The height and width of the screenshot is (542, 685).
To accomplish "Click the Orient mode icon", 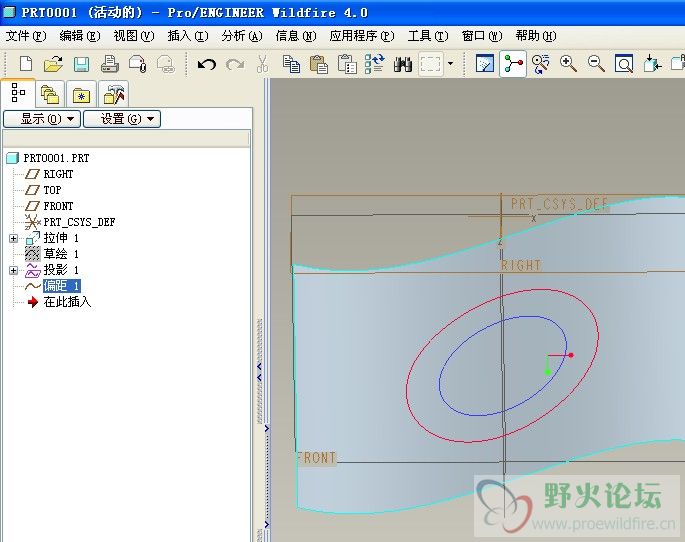I will point(541,64).
